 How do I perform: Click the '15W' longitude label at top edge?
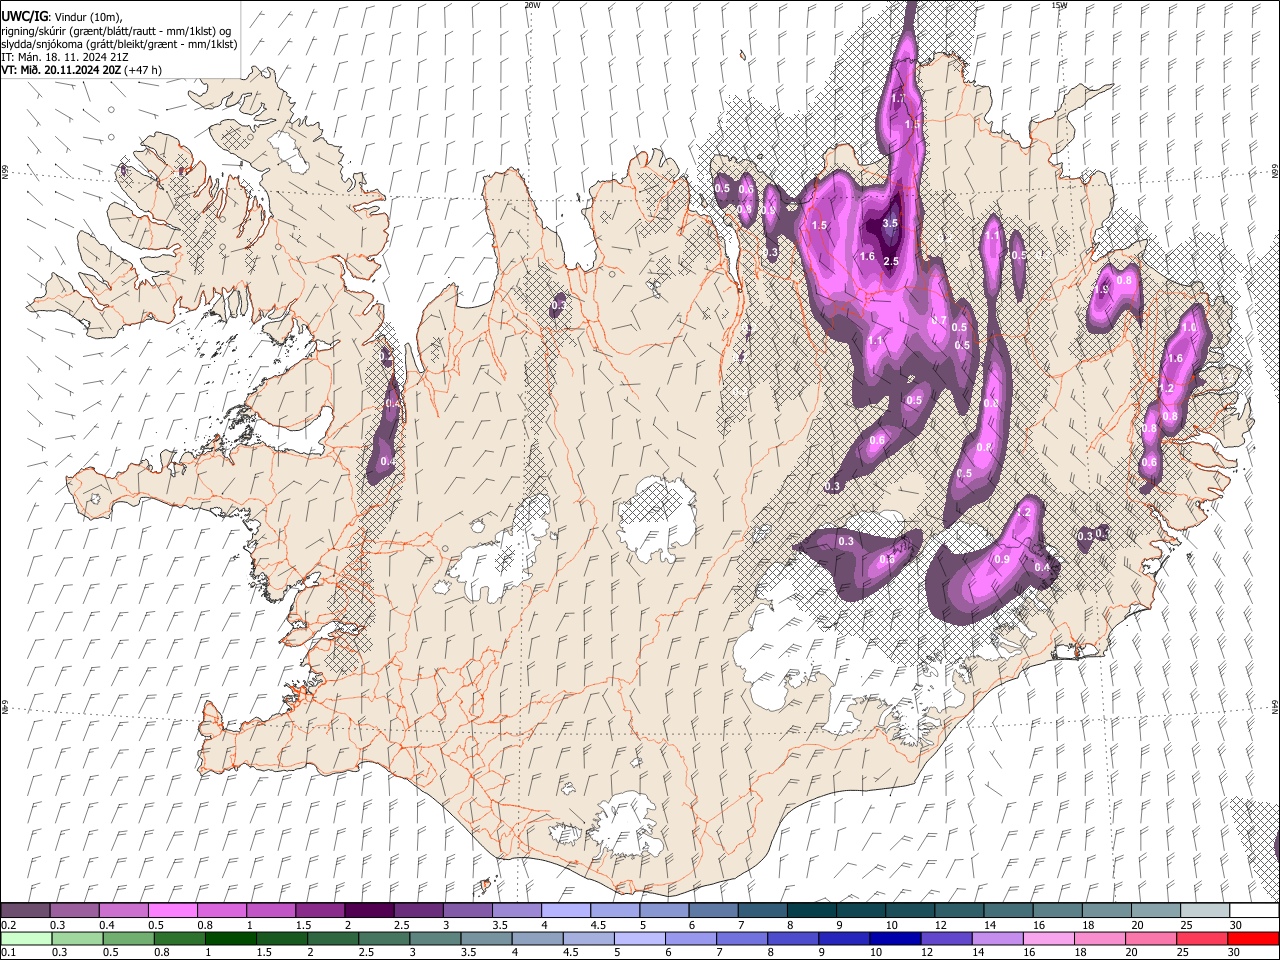(x=1059, y=5)
